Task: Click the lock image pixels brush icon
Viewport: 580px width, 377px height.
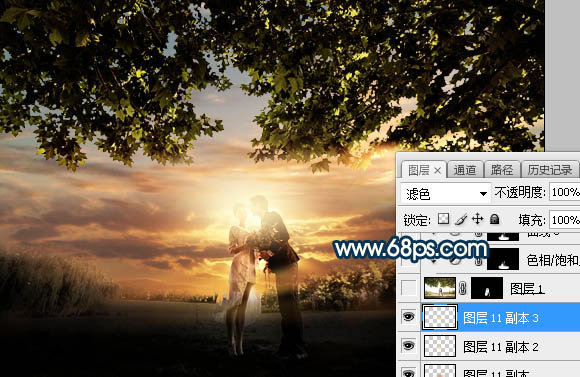Action: click(x=461, y=219)
